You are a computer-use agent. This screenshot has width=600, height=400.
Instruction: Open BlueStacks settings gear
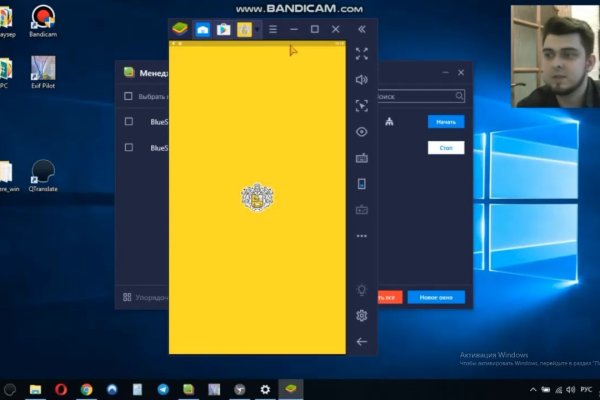pos(361,316)
